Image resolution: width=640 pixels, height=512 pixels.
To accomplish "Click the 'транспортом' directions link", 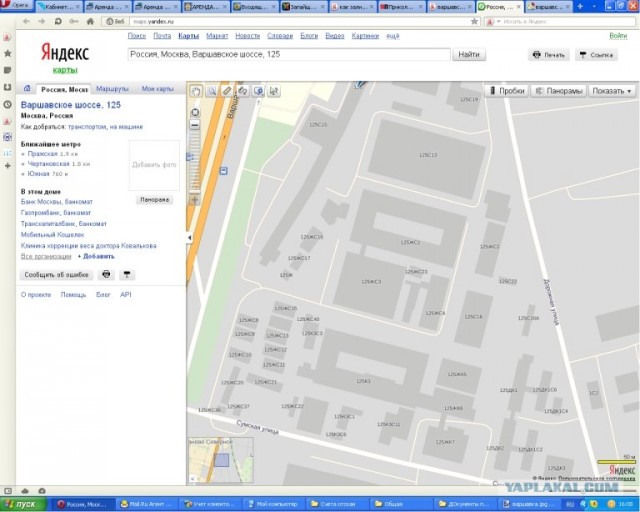I will (x=87, y=127).
